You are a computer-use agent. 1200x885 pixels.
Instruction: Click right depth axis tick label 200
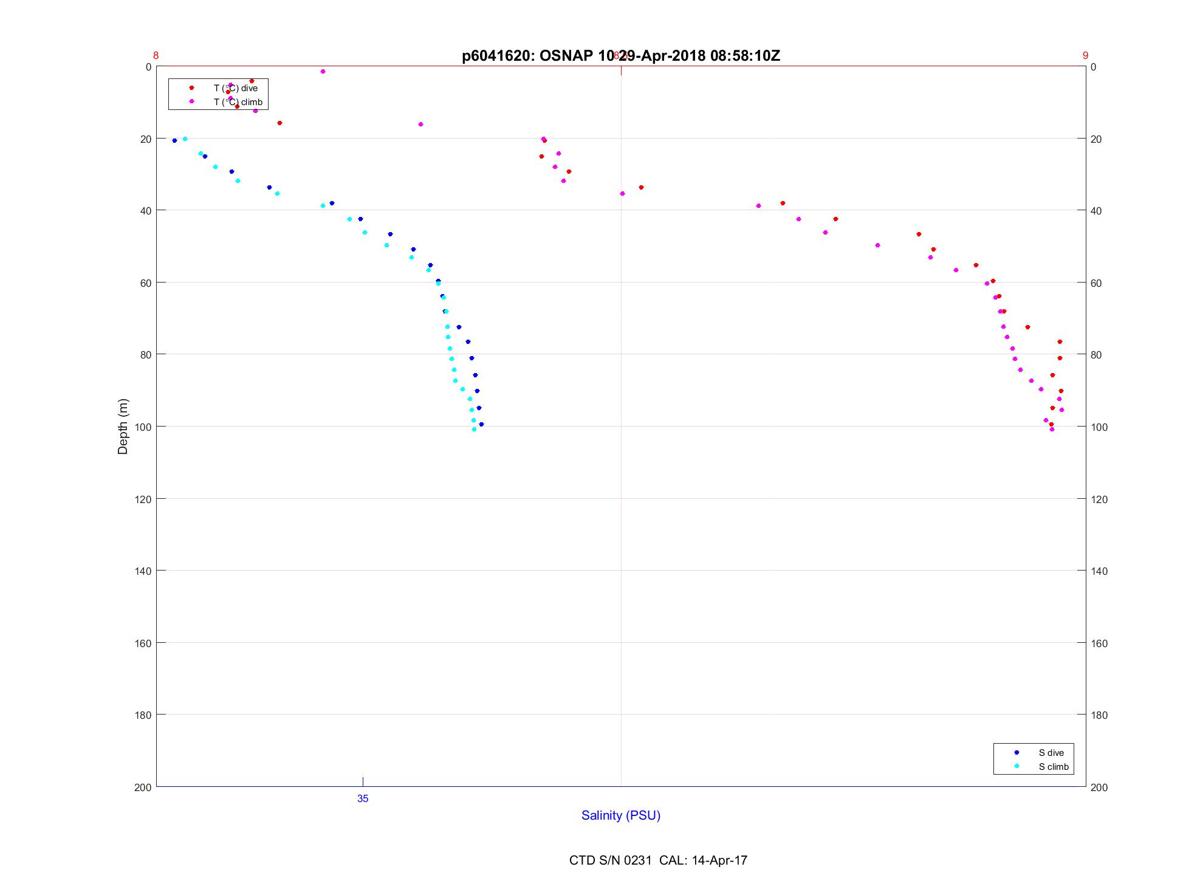pyautogui.click(x=1100, y=787)
